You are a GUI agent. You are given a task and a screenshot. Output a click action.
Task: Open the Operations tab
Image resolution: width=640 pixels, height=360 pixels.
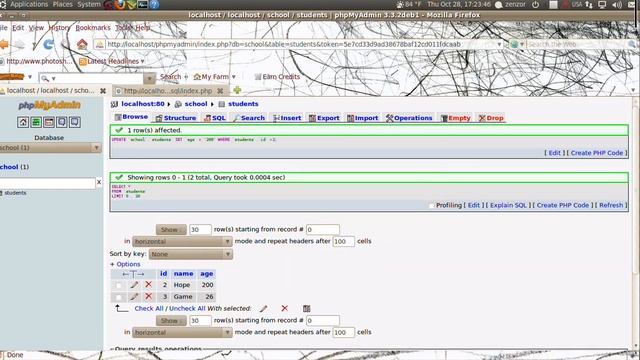coord(409,118)
